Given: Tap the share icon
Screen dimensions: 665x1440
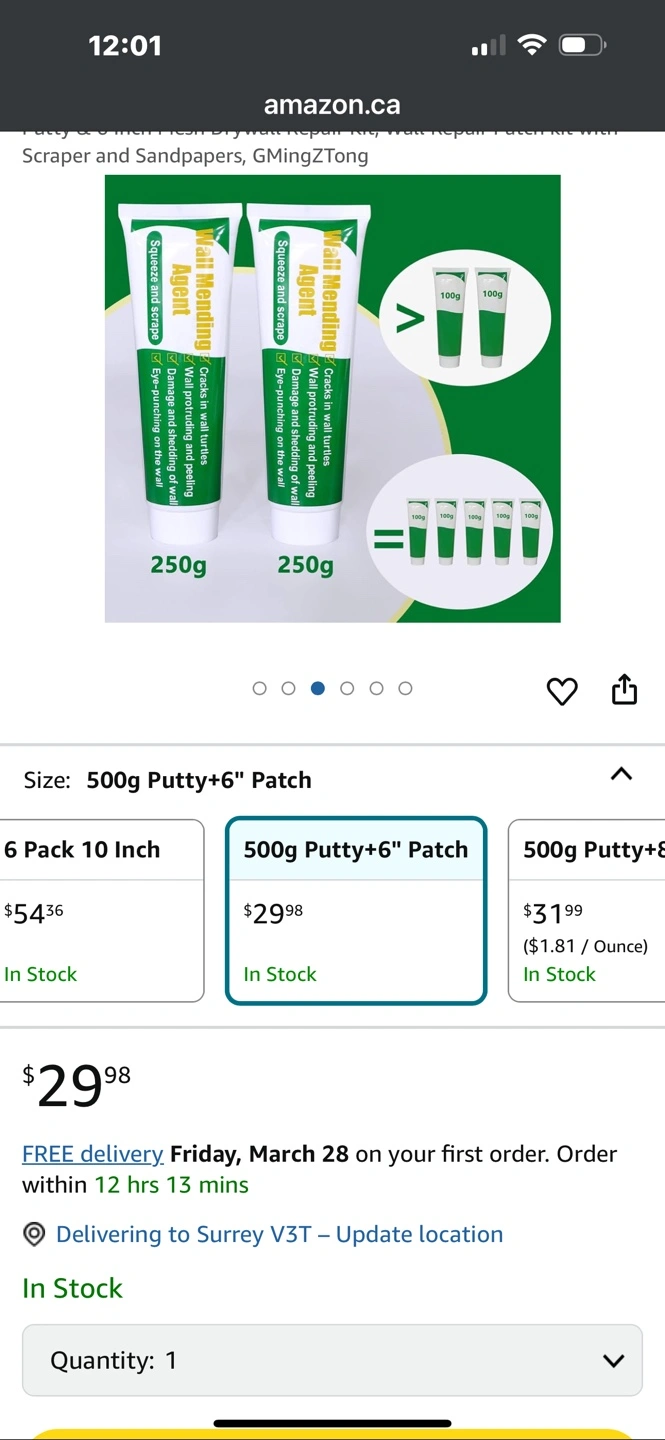Looking at the screenshot, I should (624, 690).
